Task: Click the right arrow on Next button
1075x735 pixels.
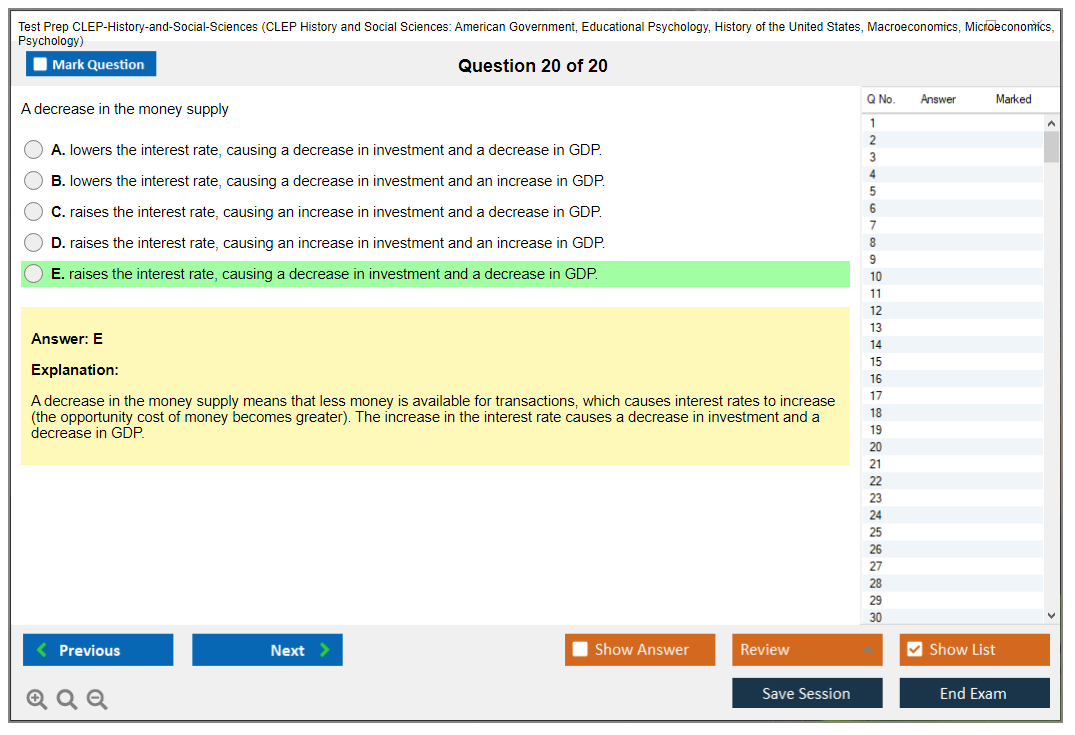Action: [x=325, y=650]
